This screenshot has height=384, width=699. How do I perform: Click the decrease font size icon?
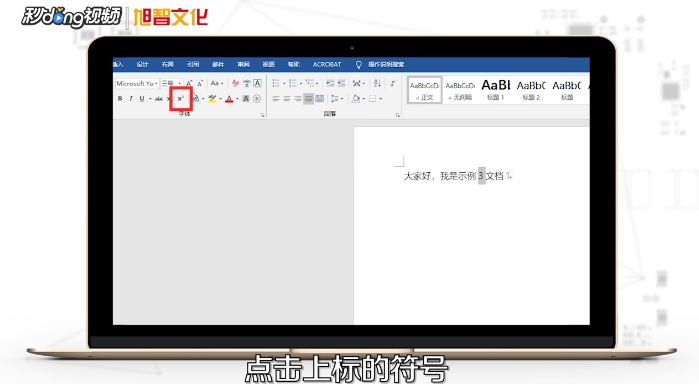(x=200, y=83)
